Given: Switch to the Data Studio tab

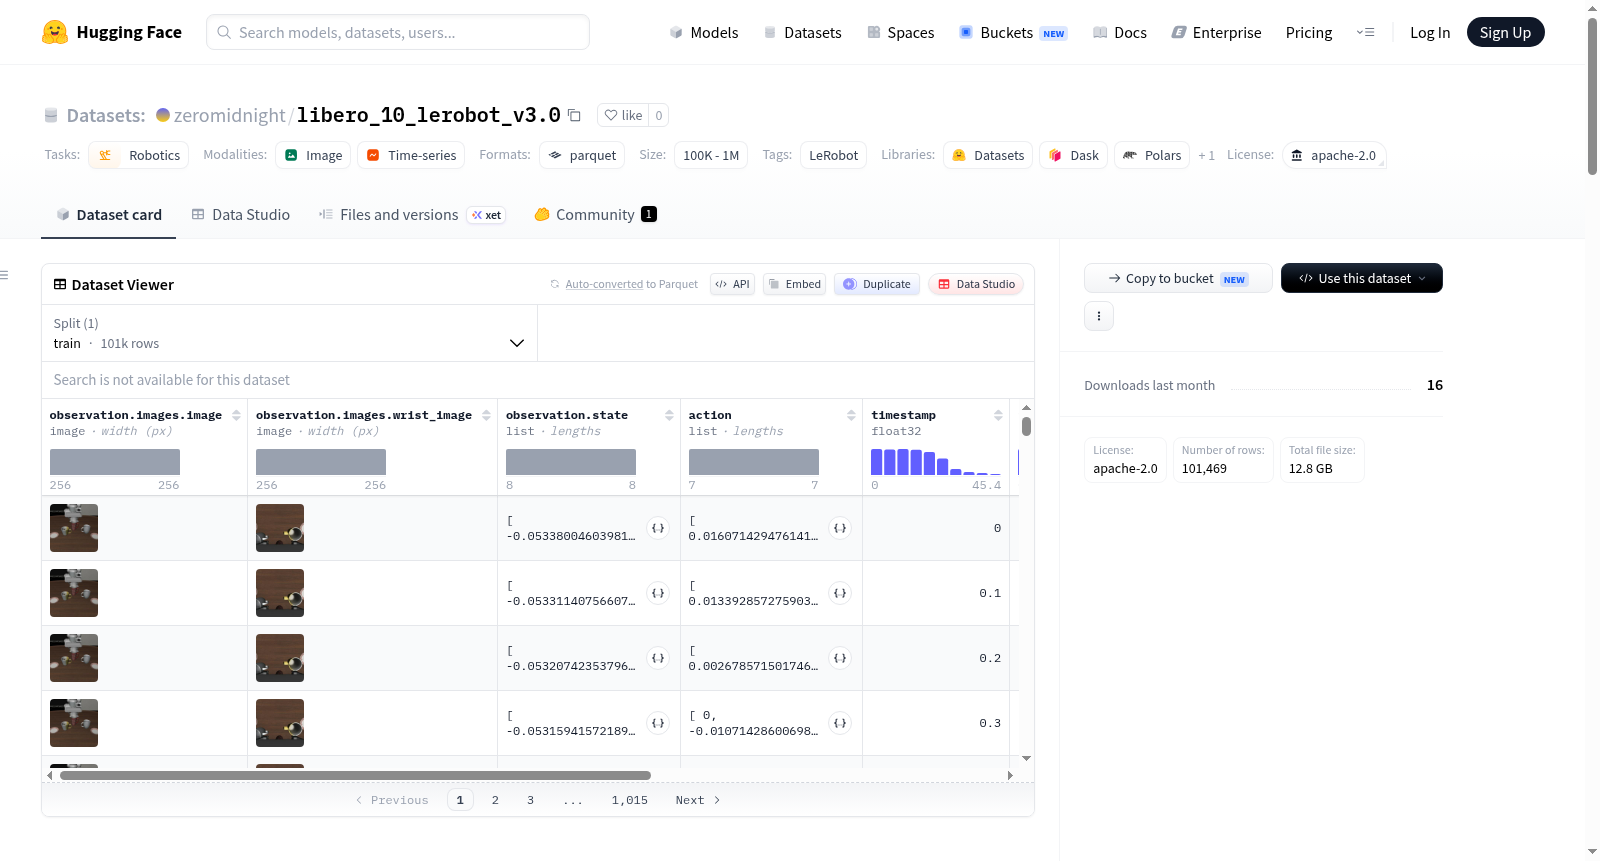Looking at the screenshot, I should (241, 214).
